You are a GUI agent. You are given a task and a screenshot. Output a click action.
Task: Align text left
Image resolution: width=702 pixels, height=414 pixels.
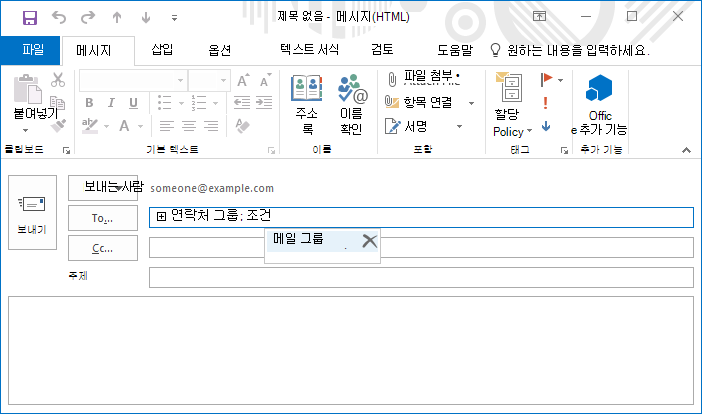(x=167, y=126)
